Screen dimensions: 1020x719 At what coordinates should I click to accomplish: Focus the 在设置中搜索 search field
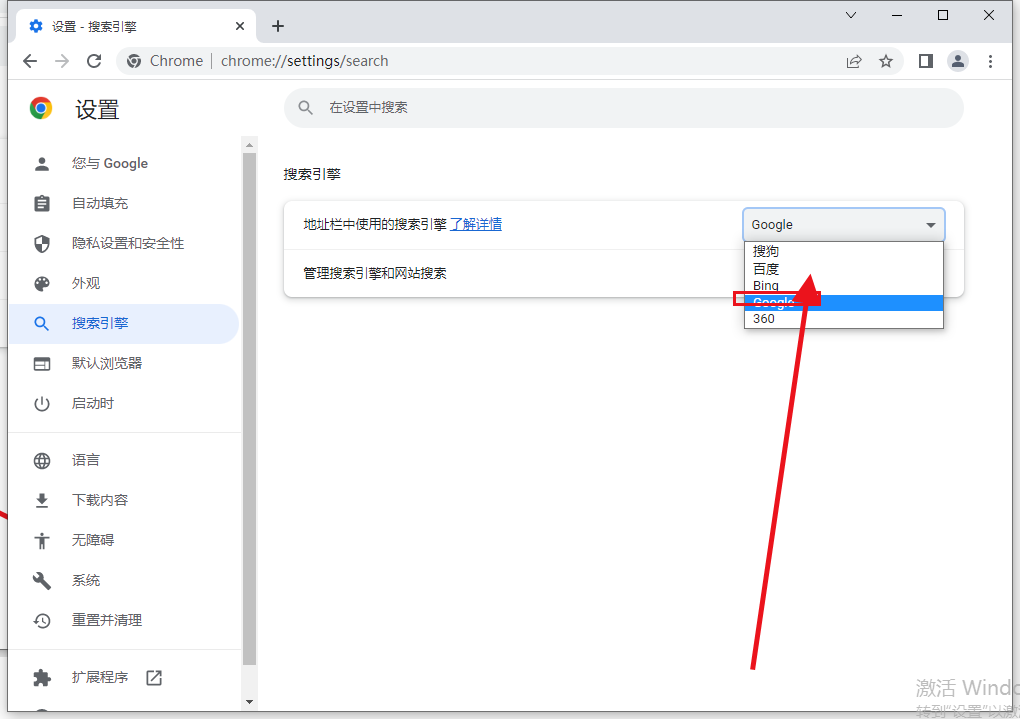click(x=623, y=107)
